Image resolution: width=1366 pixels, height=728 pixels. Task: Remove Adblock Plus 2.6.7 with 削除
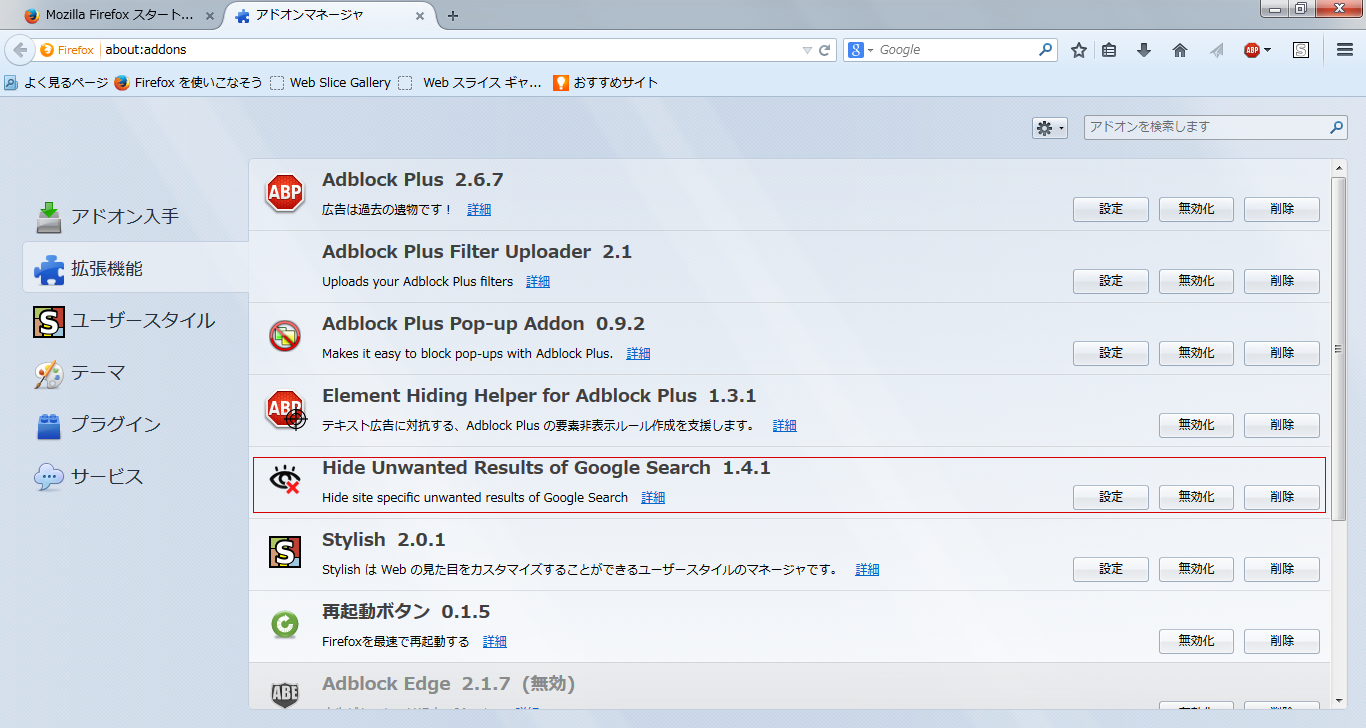tap(1282, 209)
